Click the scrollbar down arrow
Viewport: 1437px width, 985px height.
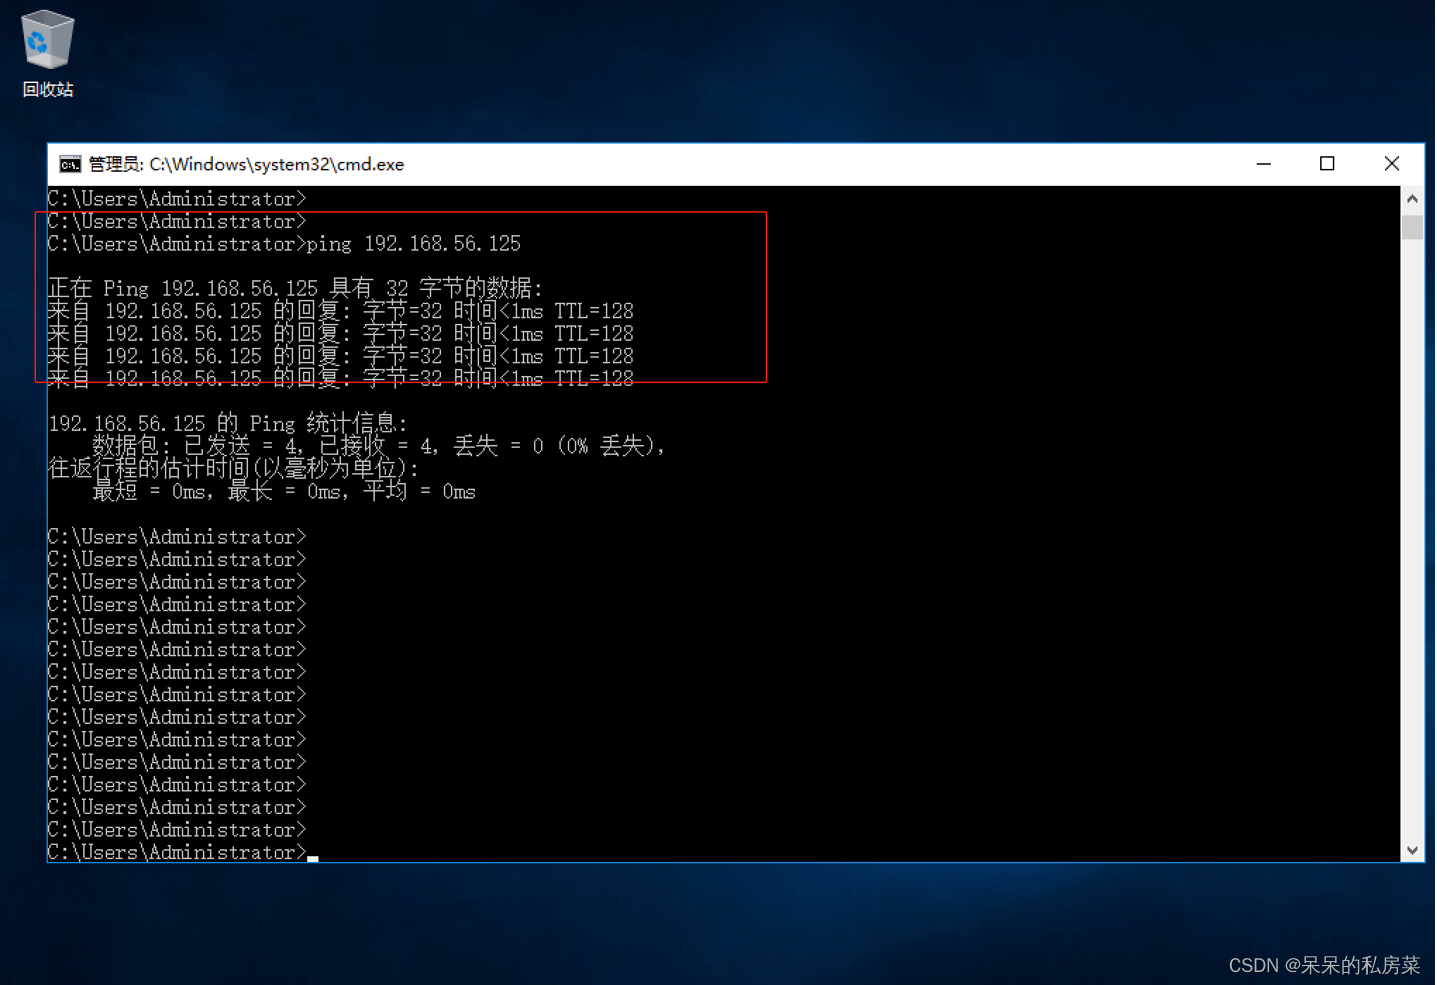[x=1412, y=851]
